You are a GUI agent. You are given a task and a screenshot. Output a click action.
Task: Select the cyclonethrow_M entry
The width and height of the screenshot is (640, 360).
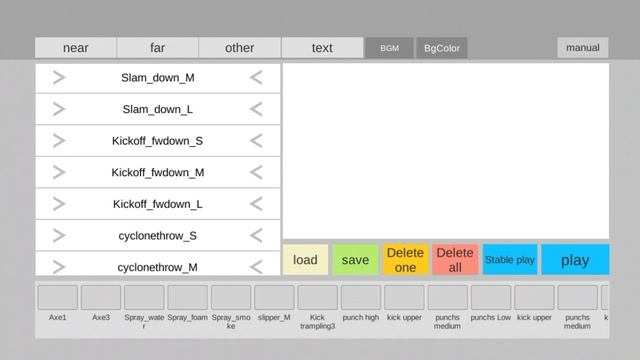click(x=158, y=264)
